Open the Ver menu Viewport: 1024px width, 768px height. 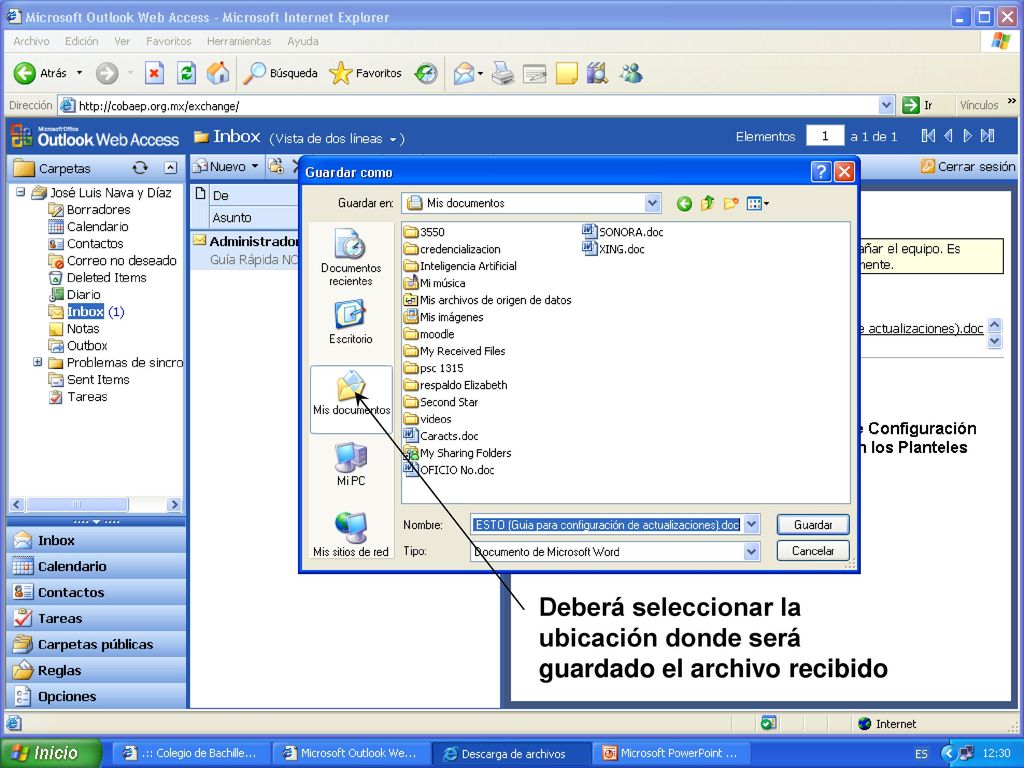122,41
